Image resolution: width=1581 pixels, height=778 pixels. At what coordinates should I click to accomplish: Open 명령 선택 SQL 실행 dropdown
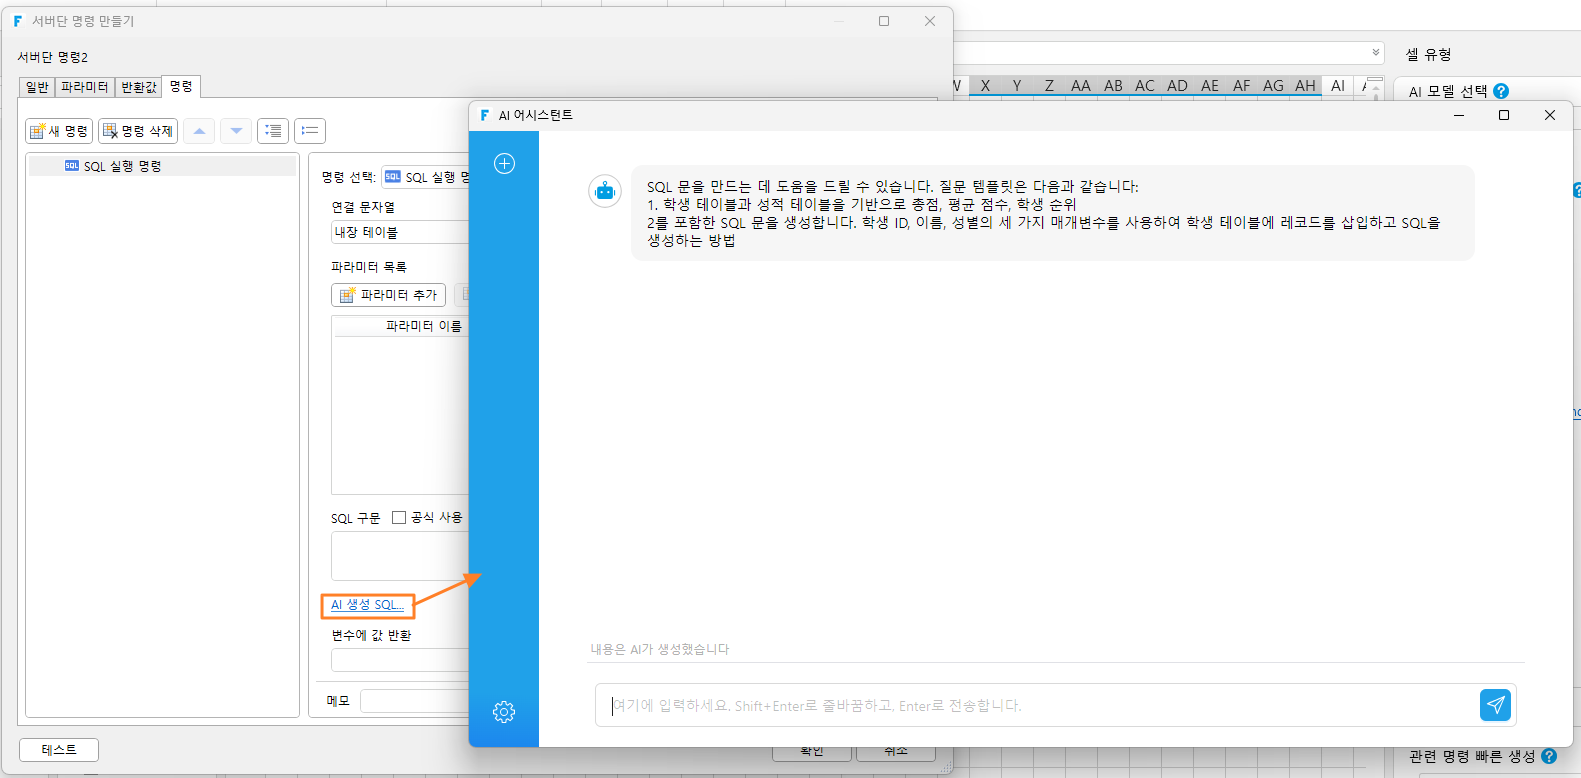(426, 177)
